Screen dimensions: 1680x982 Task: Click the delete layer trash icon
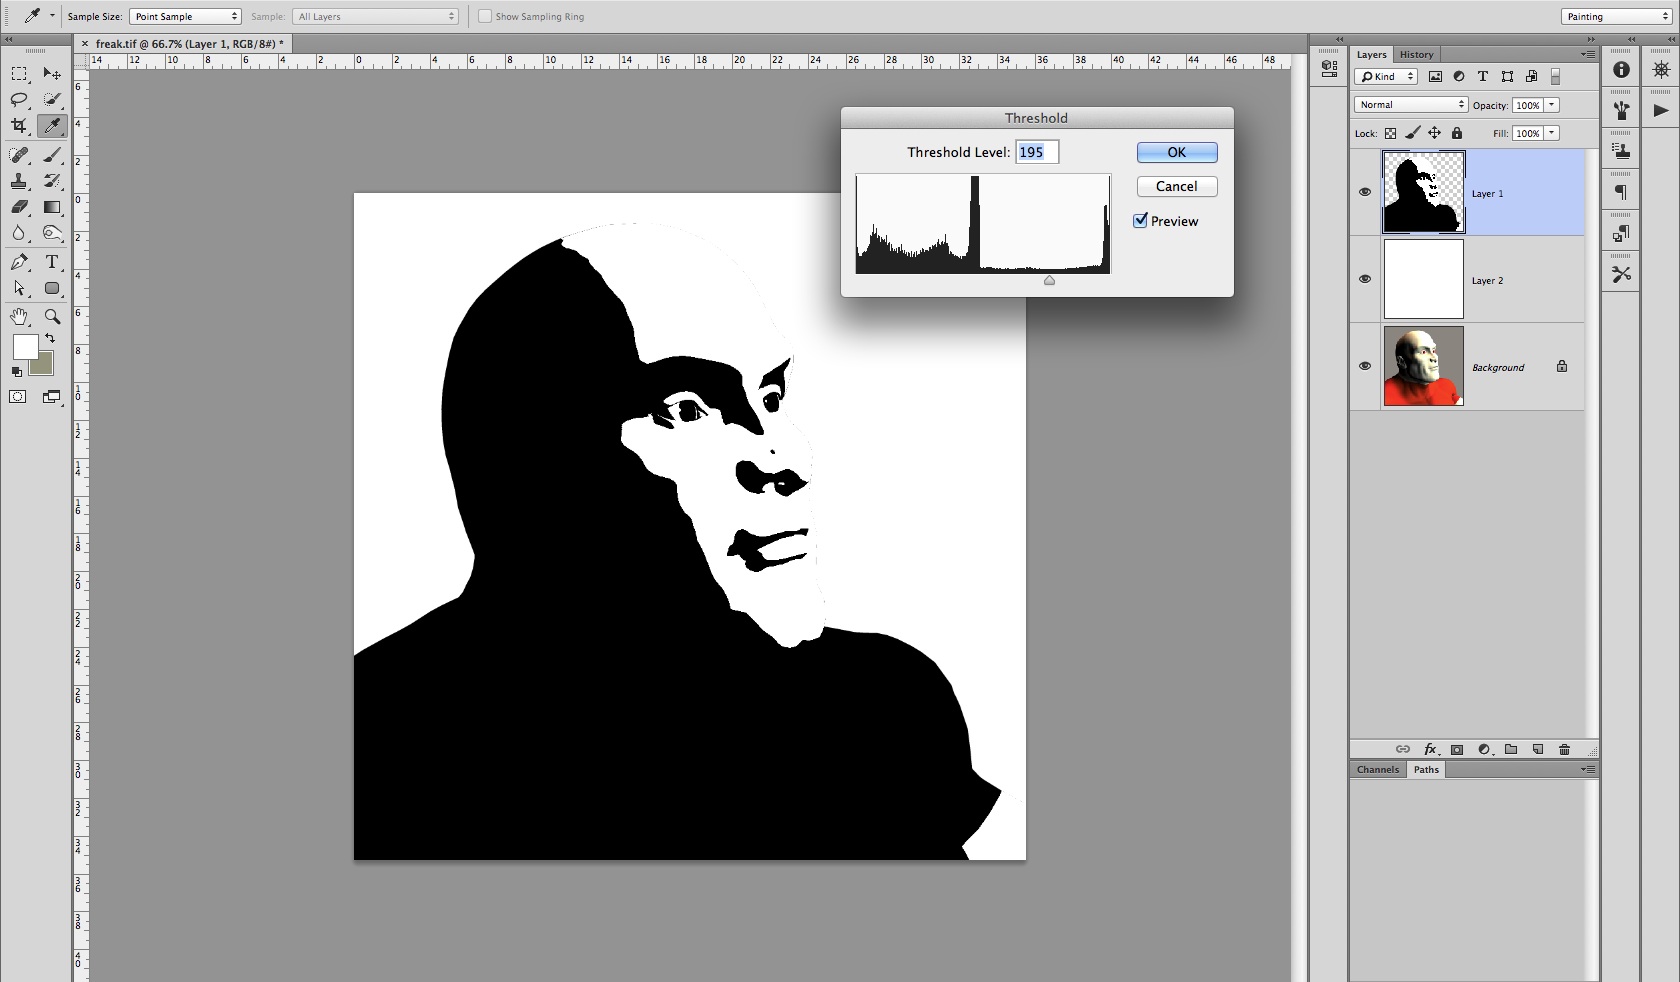1564,749
